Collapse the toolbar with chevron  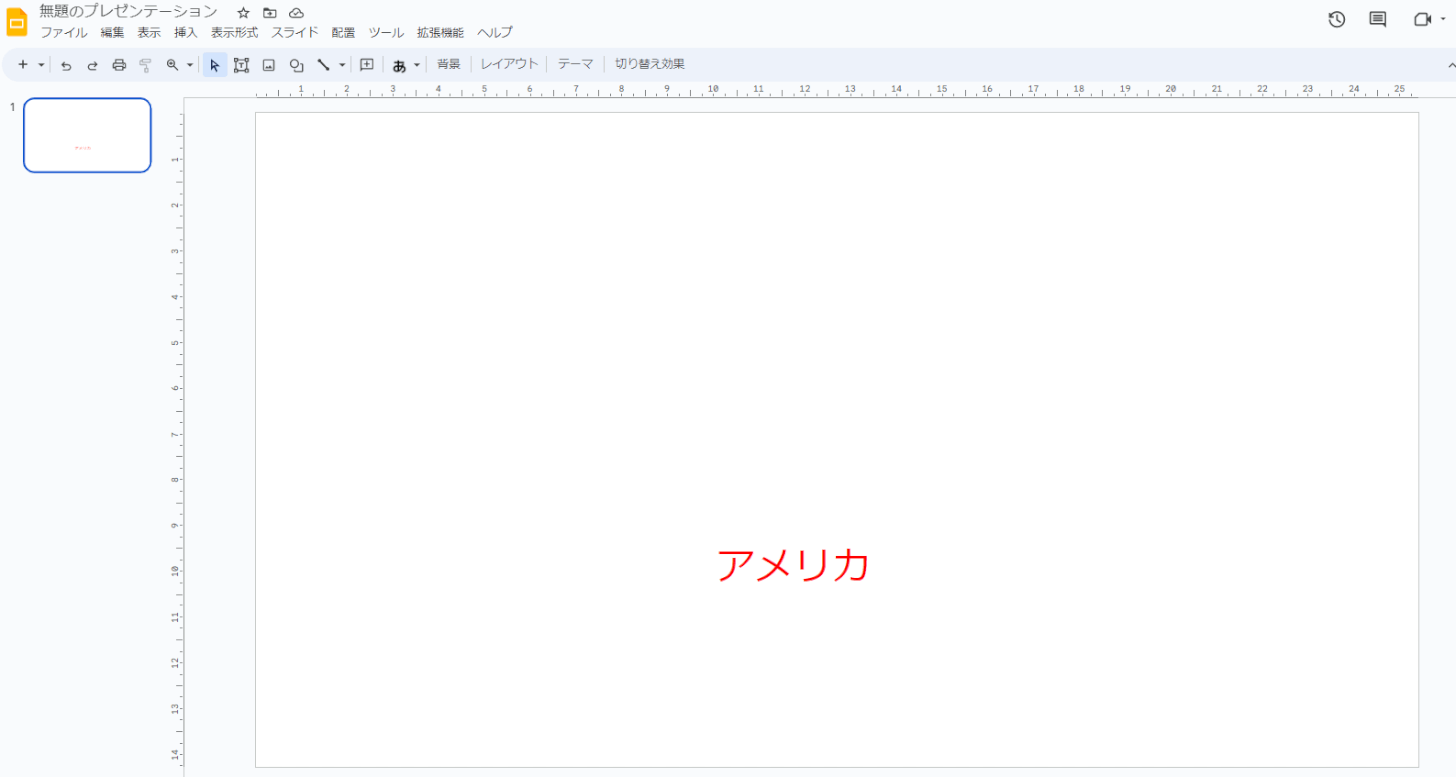(1452, 64)
